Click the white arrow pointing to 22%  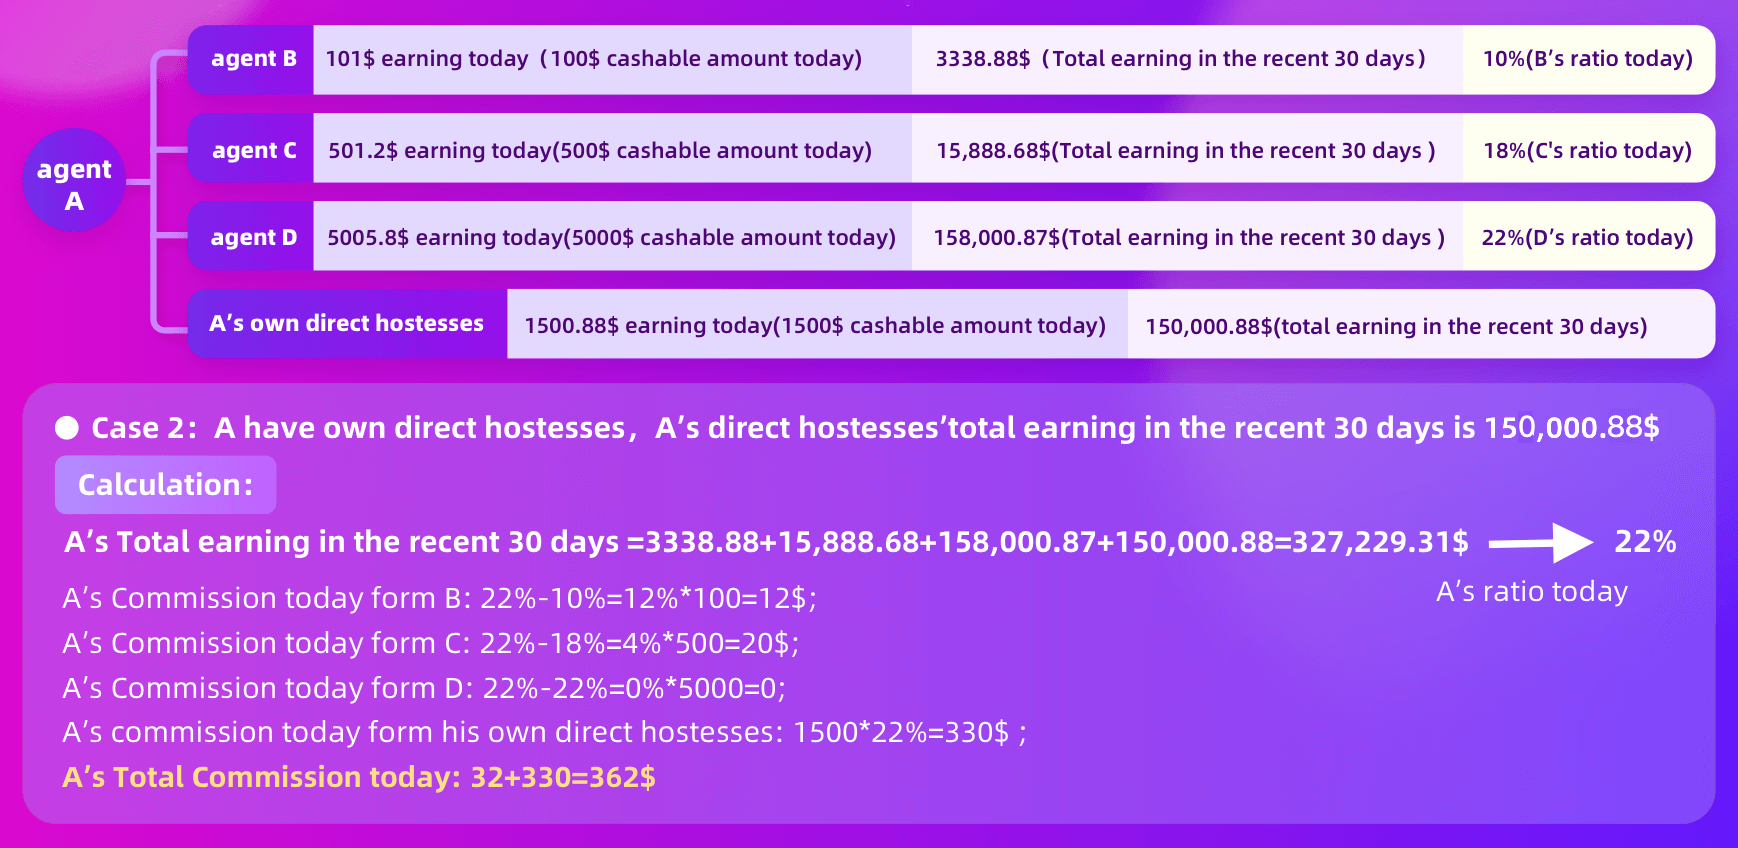tap(1540, 543)
